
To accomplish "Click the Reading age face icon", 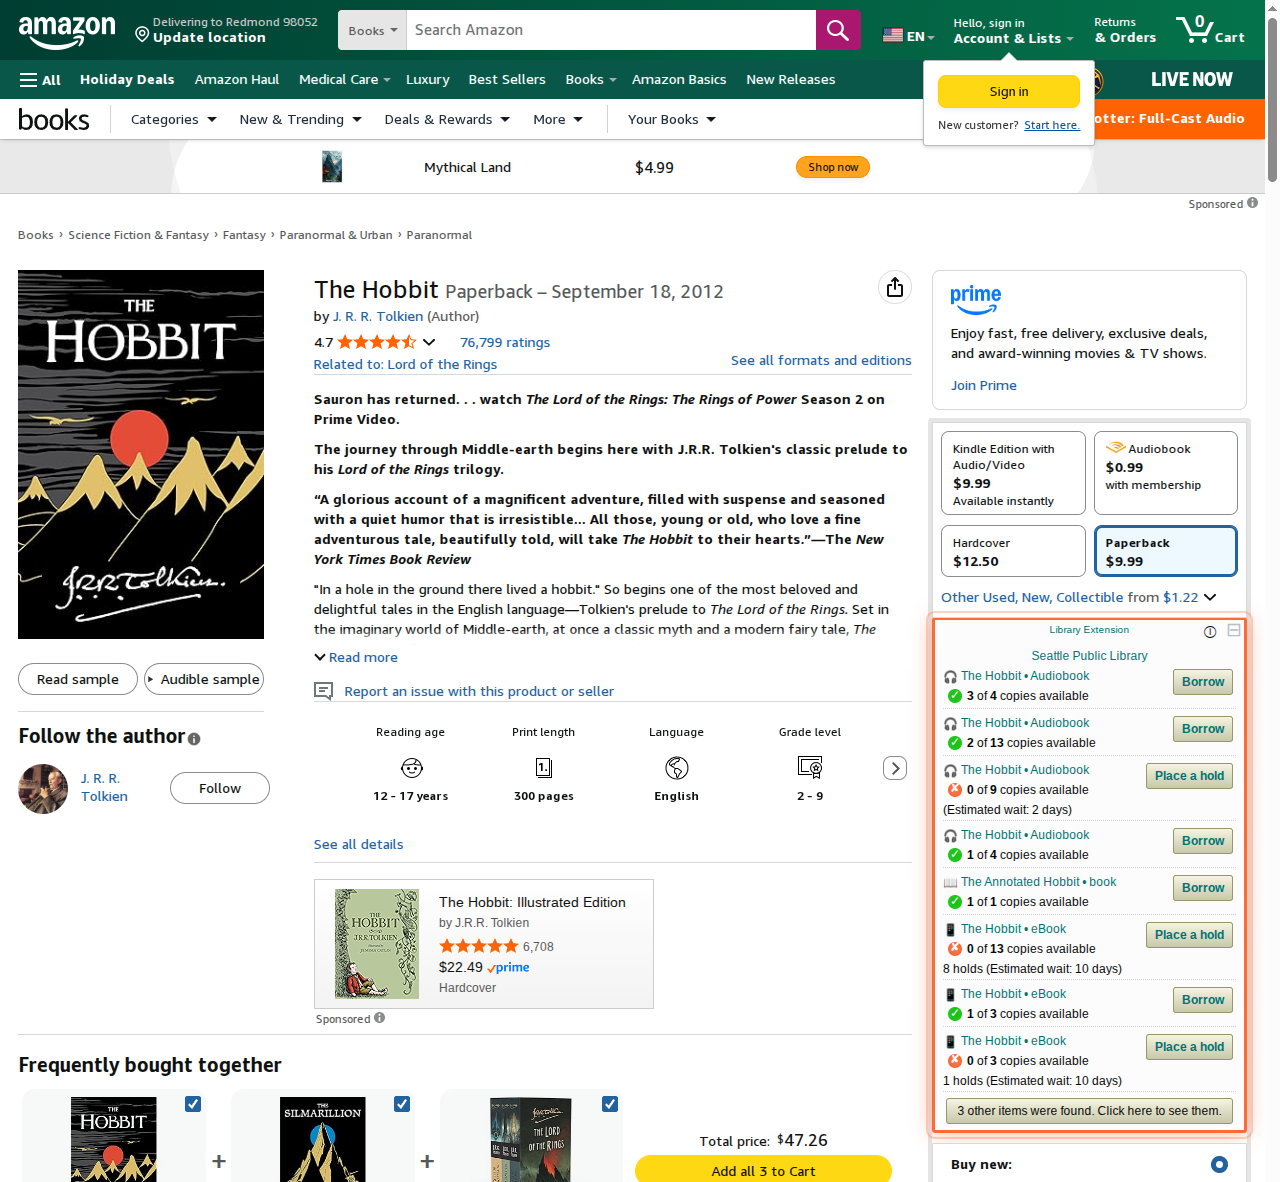I will click(412, 768).
